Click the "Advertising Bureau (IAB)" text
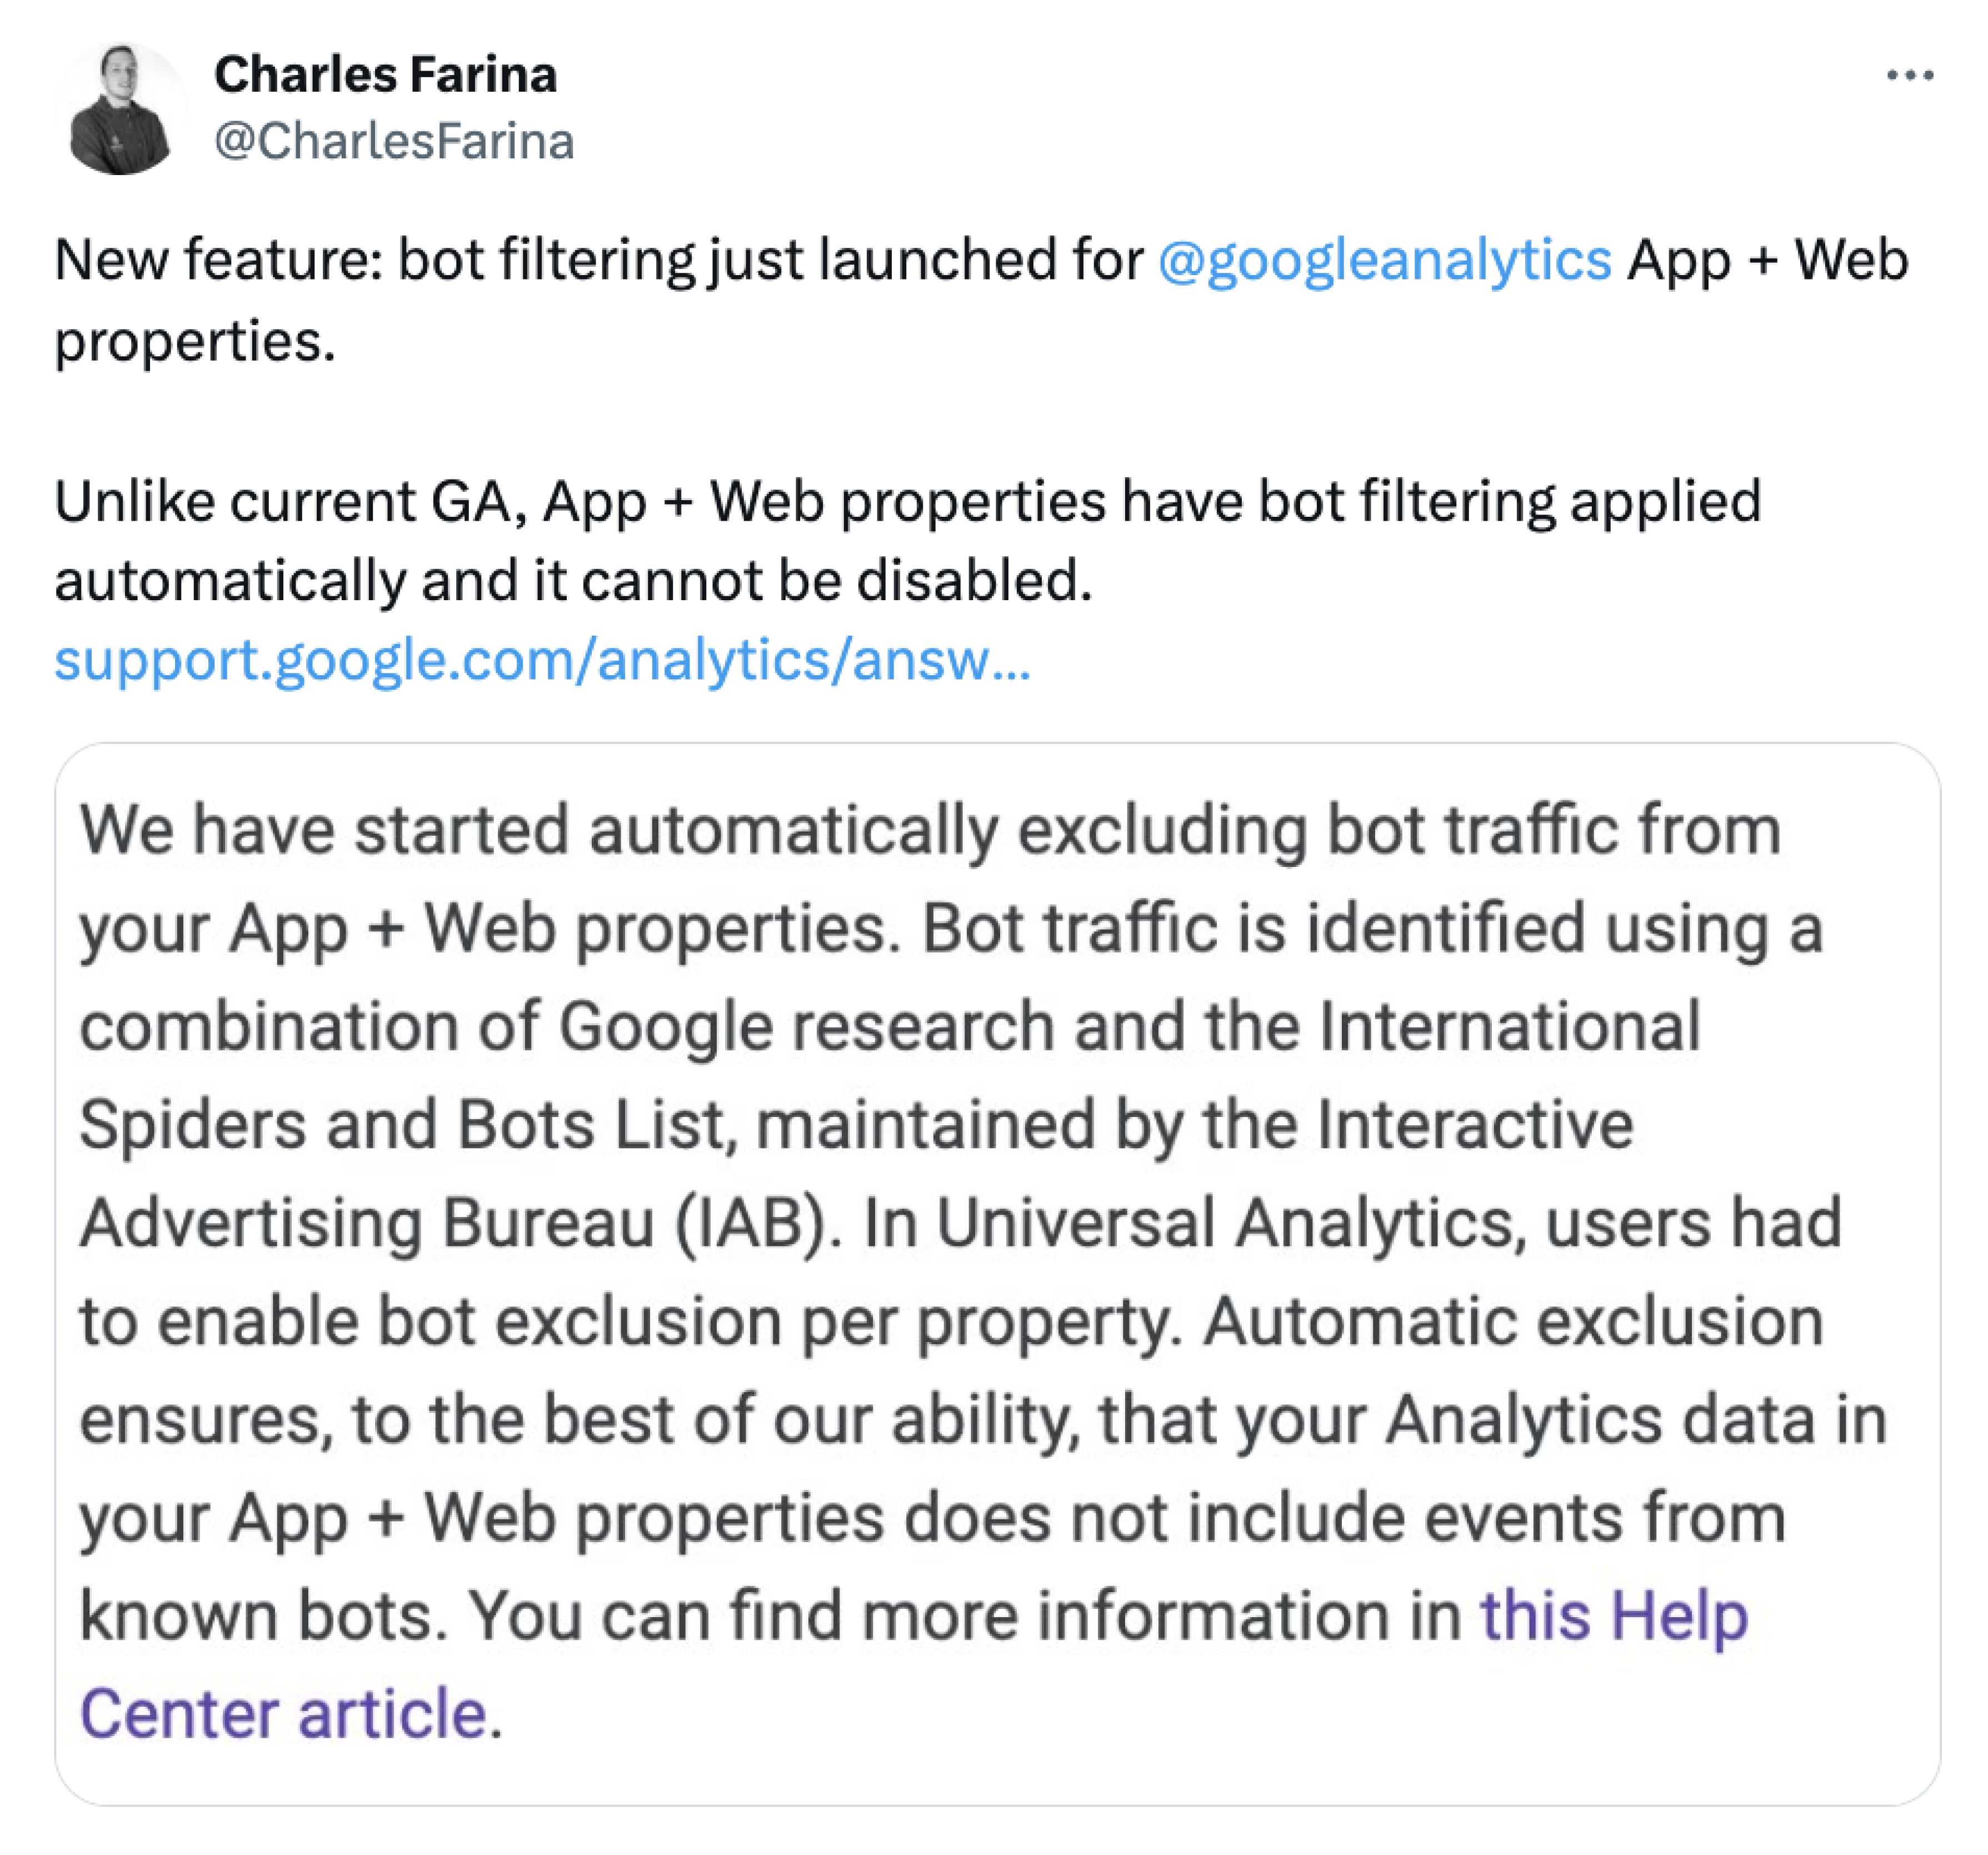 pos(460,1222)
